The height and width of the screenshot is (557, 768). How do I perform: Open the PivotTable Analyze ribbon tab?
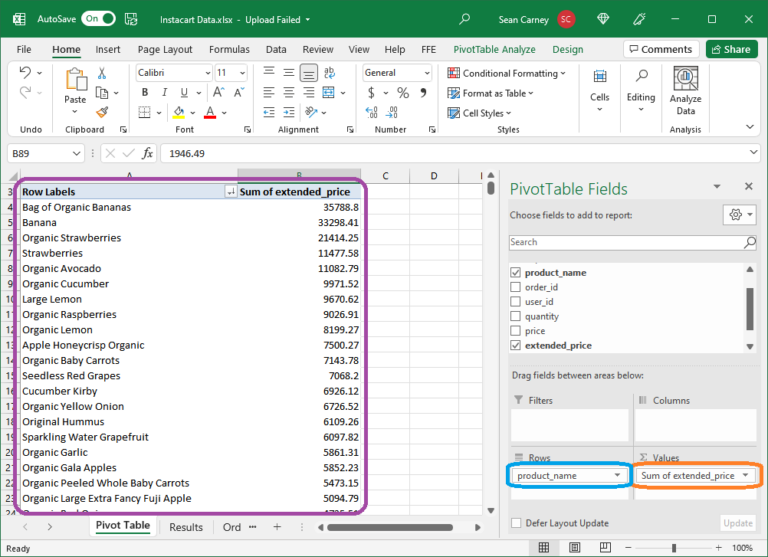pyautogui.click(x=494, y=49)
